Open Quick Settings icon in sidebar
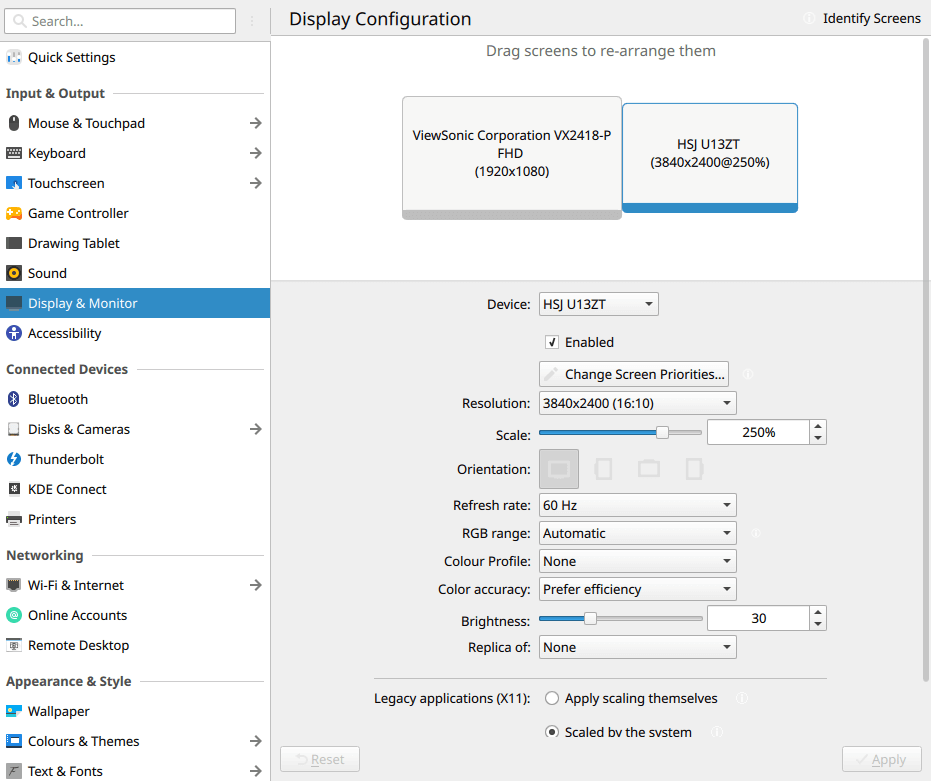 14,58
